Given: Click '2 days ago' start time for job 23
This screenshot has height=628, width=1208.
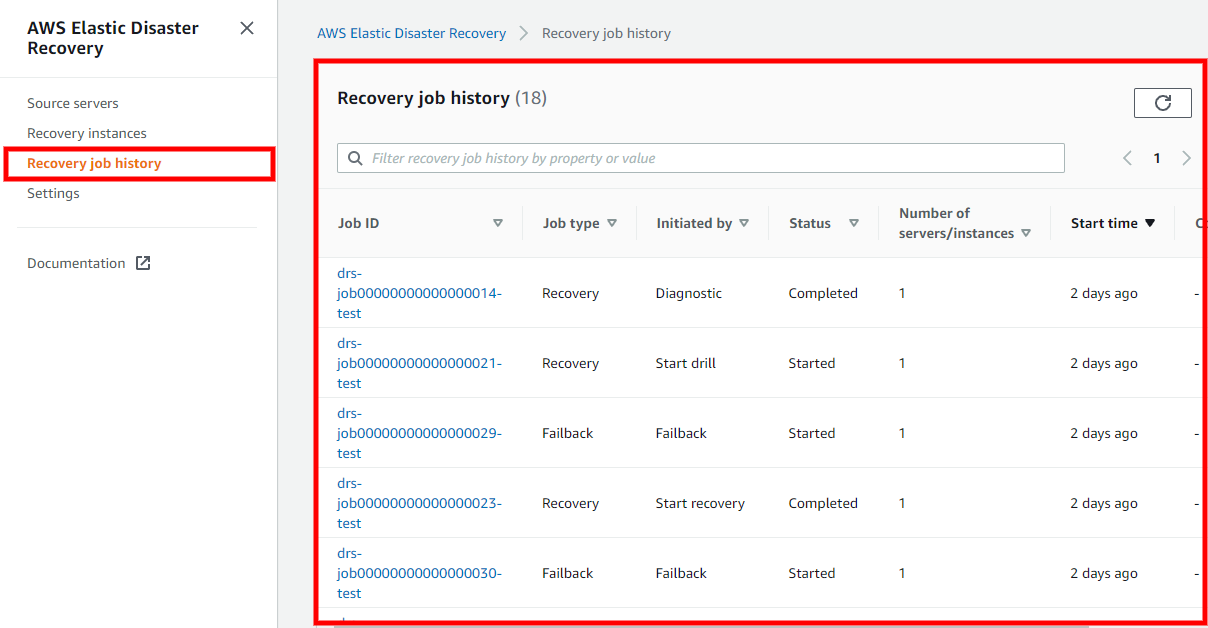Looking at the screenshot, I should pyautogui.click(x=1104, y=503).
